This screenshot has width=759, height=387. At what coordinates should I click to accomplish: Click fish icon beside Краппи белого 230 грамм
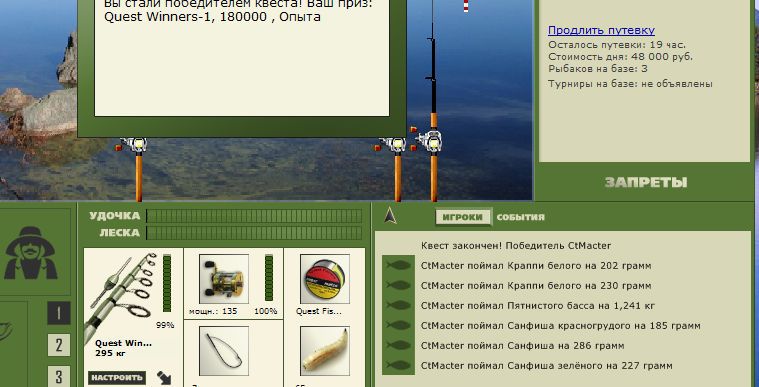coord(399,285)
